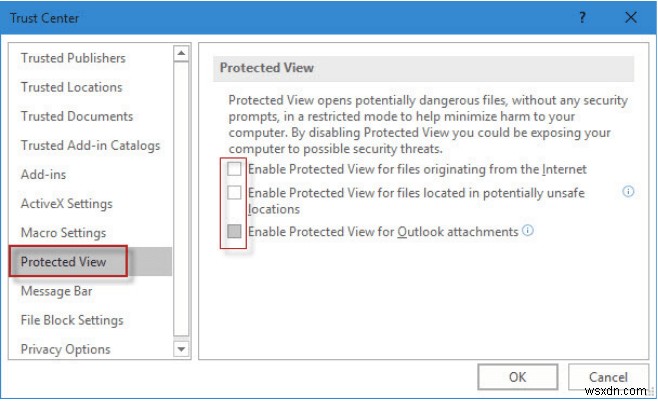Enable Protected View for Internet files checkbox

pyautogui.click(x=234, y=169)
